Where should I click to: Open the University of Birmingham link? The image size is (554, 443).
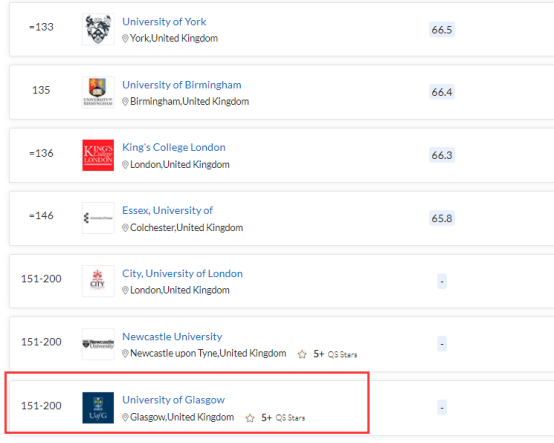pos(182,85)
